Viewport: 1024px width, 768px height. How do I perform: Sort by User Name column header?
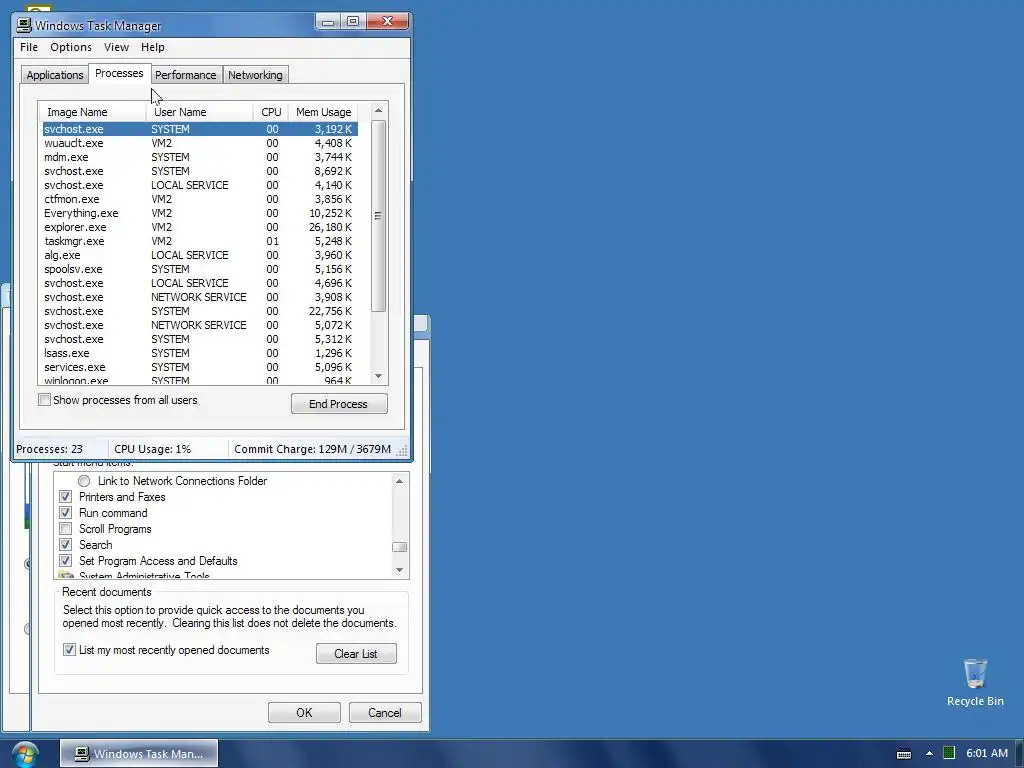199,112
